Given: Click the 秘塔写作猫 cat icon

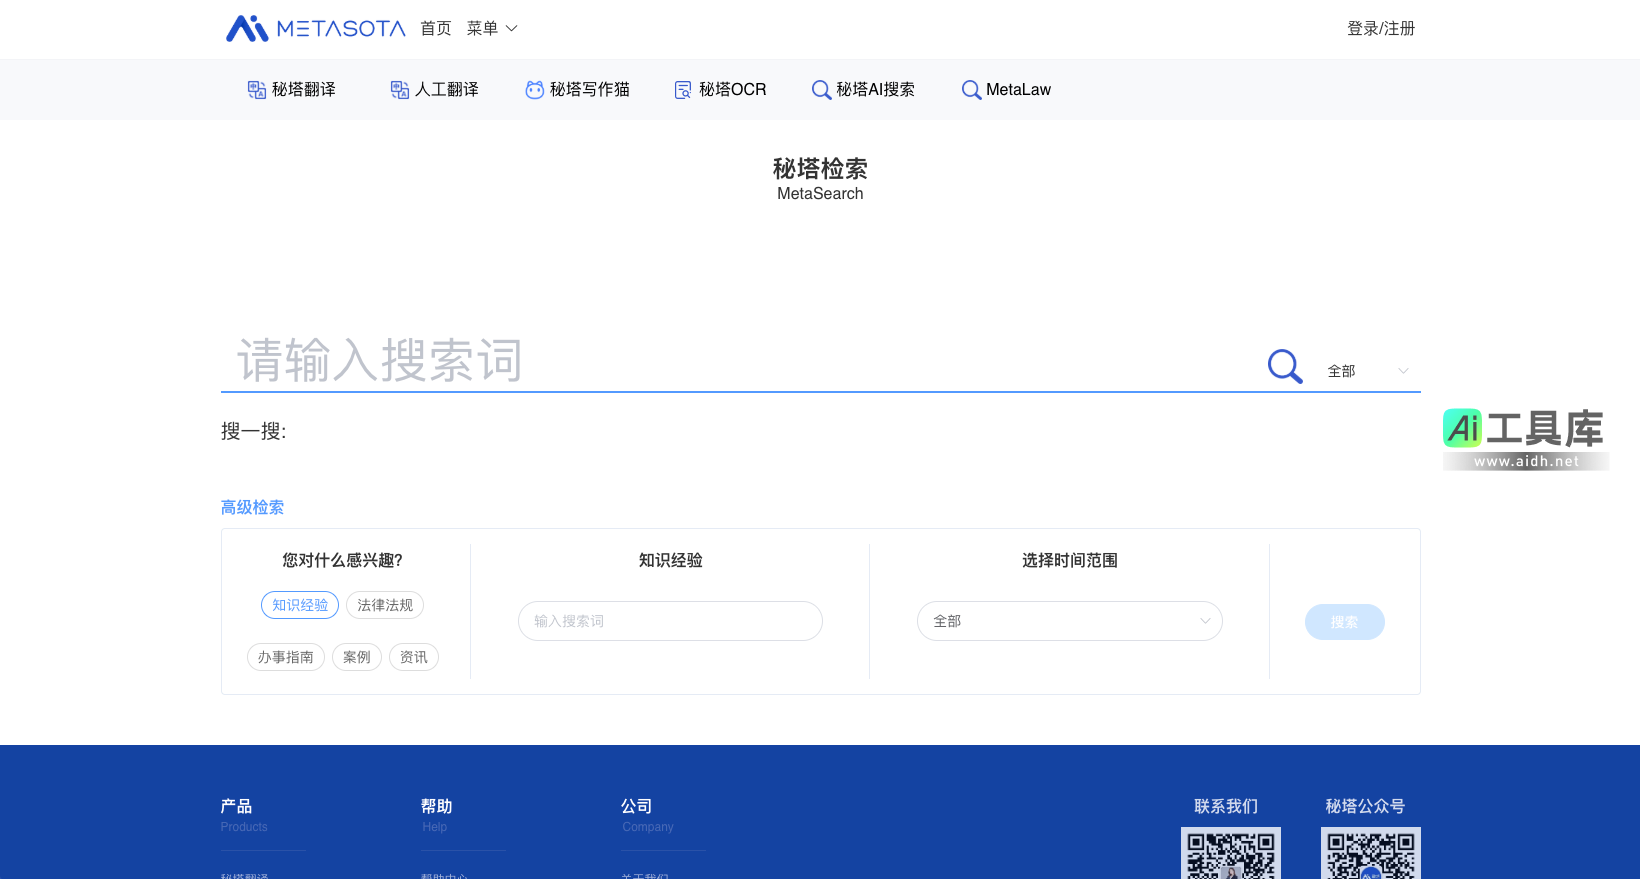Looking at the screenshot, I should (535, 90).
